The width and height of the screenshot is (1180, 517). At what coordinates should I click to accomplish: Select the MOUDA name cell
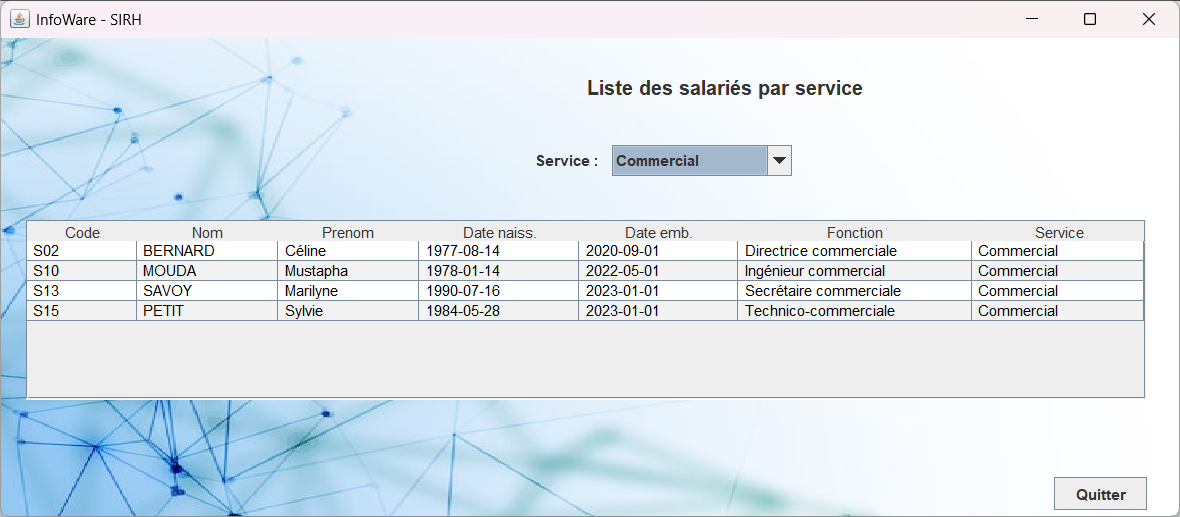click(x=207, y=271)
